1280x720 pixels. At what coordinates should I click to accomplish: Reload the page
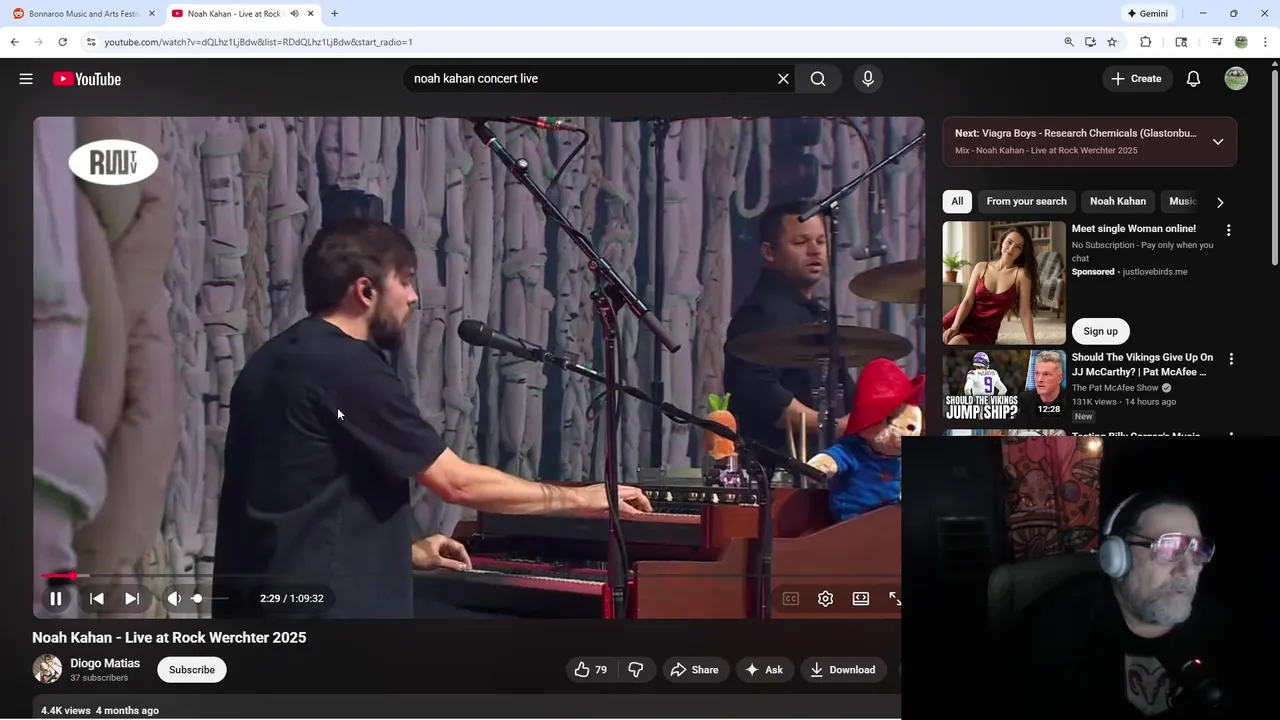pos(62,42)
